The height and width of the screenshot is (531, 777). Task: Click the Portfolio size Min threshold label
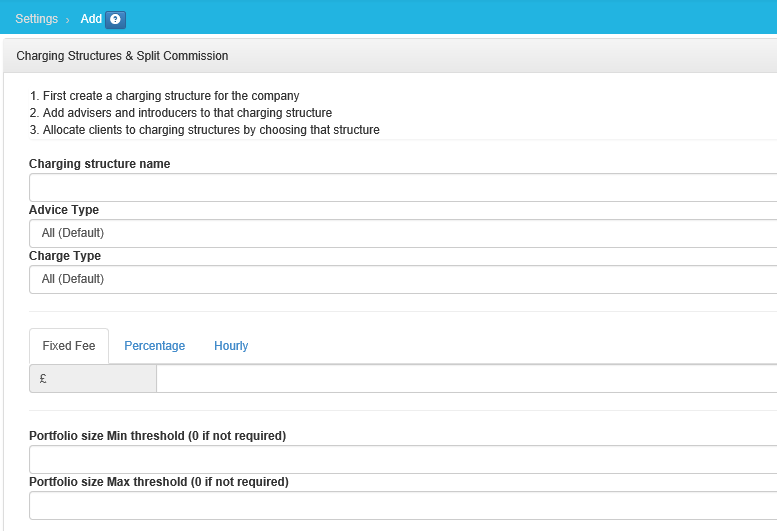point(157,436)
